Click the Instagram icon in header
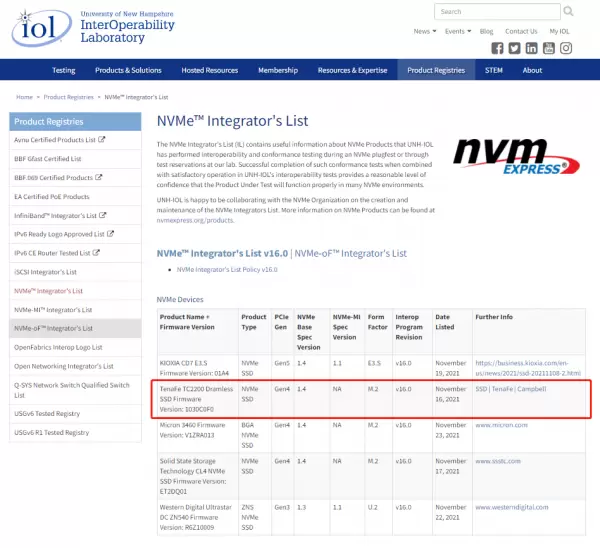 coord(567,48)
